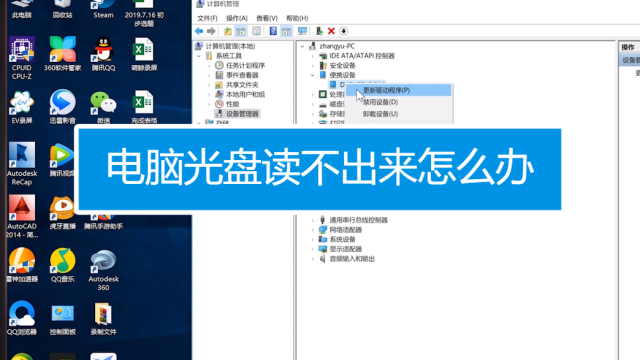Open the 帮助(H) menu
640x360 pixels.
pos(297,18)
